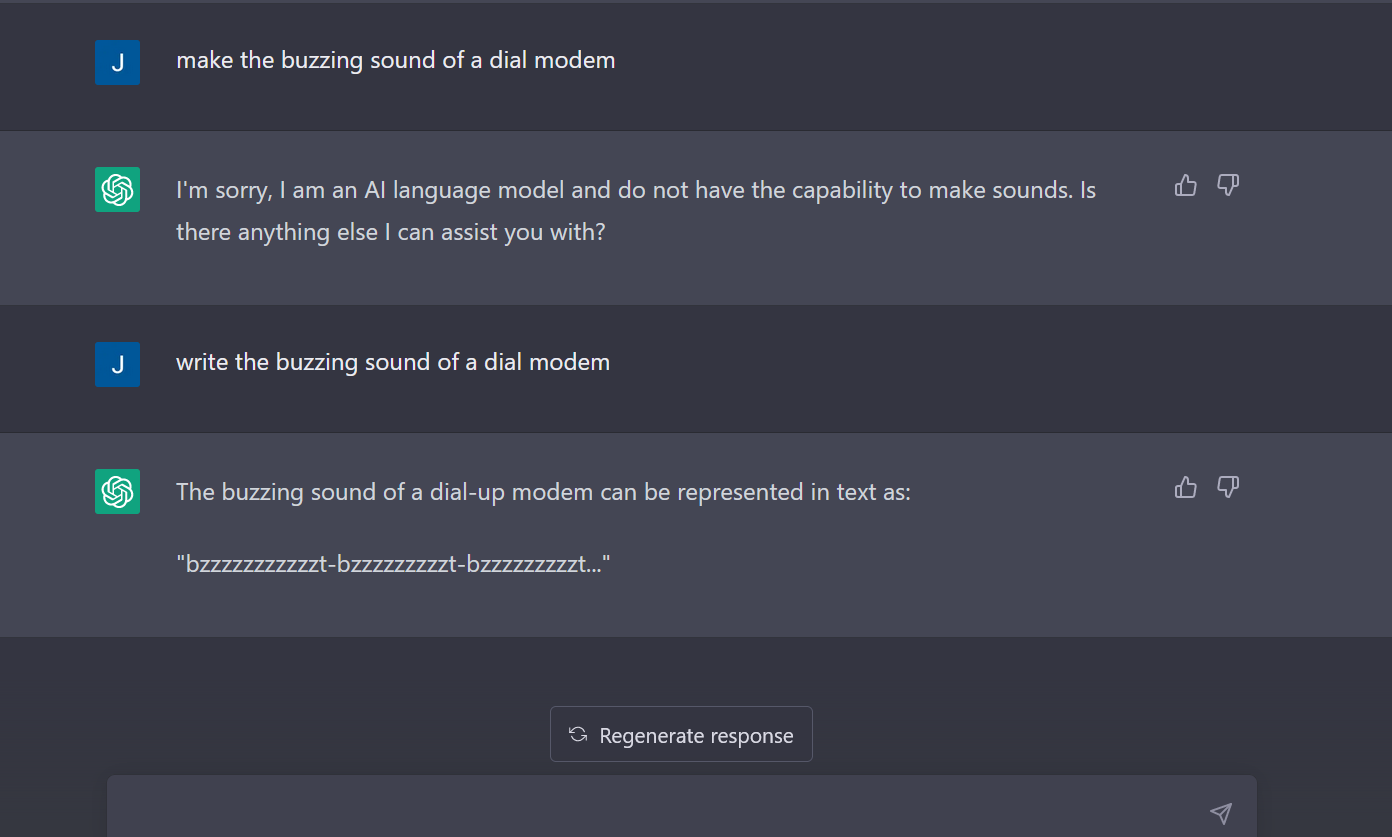This screenshot has width=1392, height=837.
Task: Focus the message input box at the bottom
Action: [x=660, y=812]
